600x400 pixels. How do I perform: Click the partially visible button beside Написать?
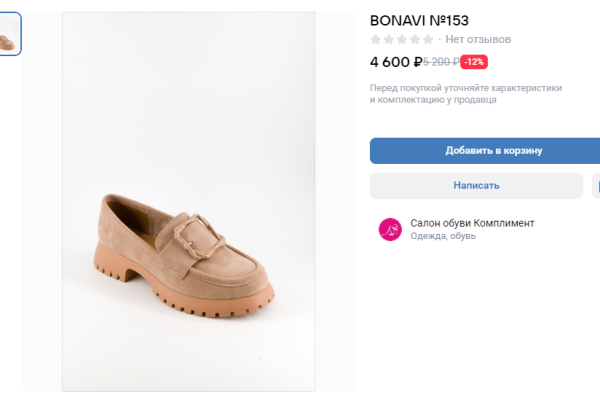(596, 185)
